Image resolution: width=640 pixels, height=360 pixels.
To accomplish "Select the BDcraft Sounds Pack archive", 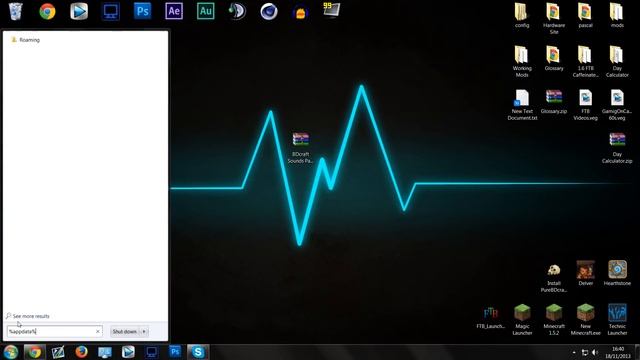I will (300, 148).
